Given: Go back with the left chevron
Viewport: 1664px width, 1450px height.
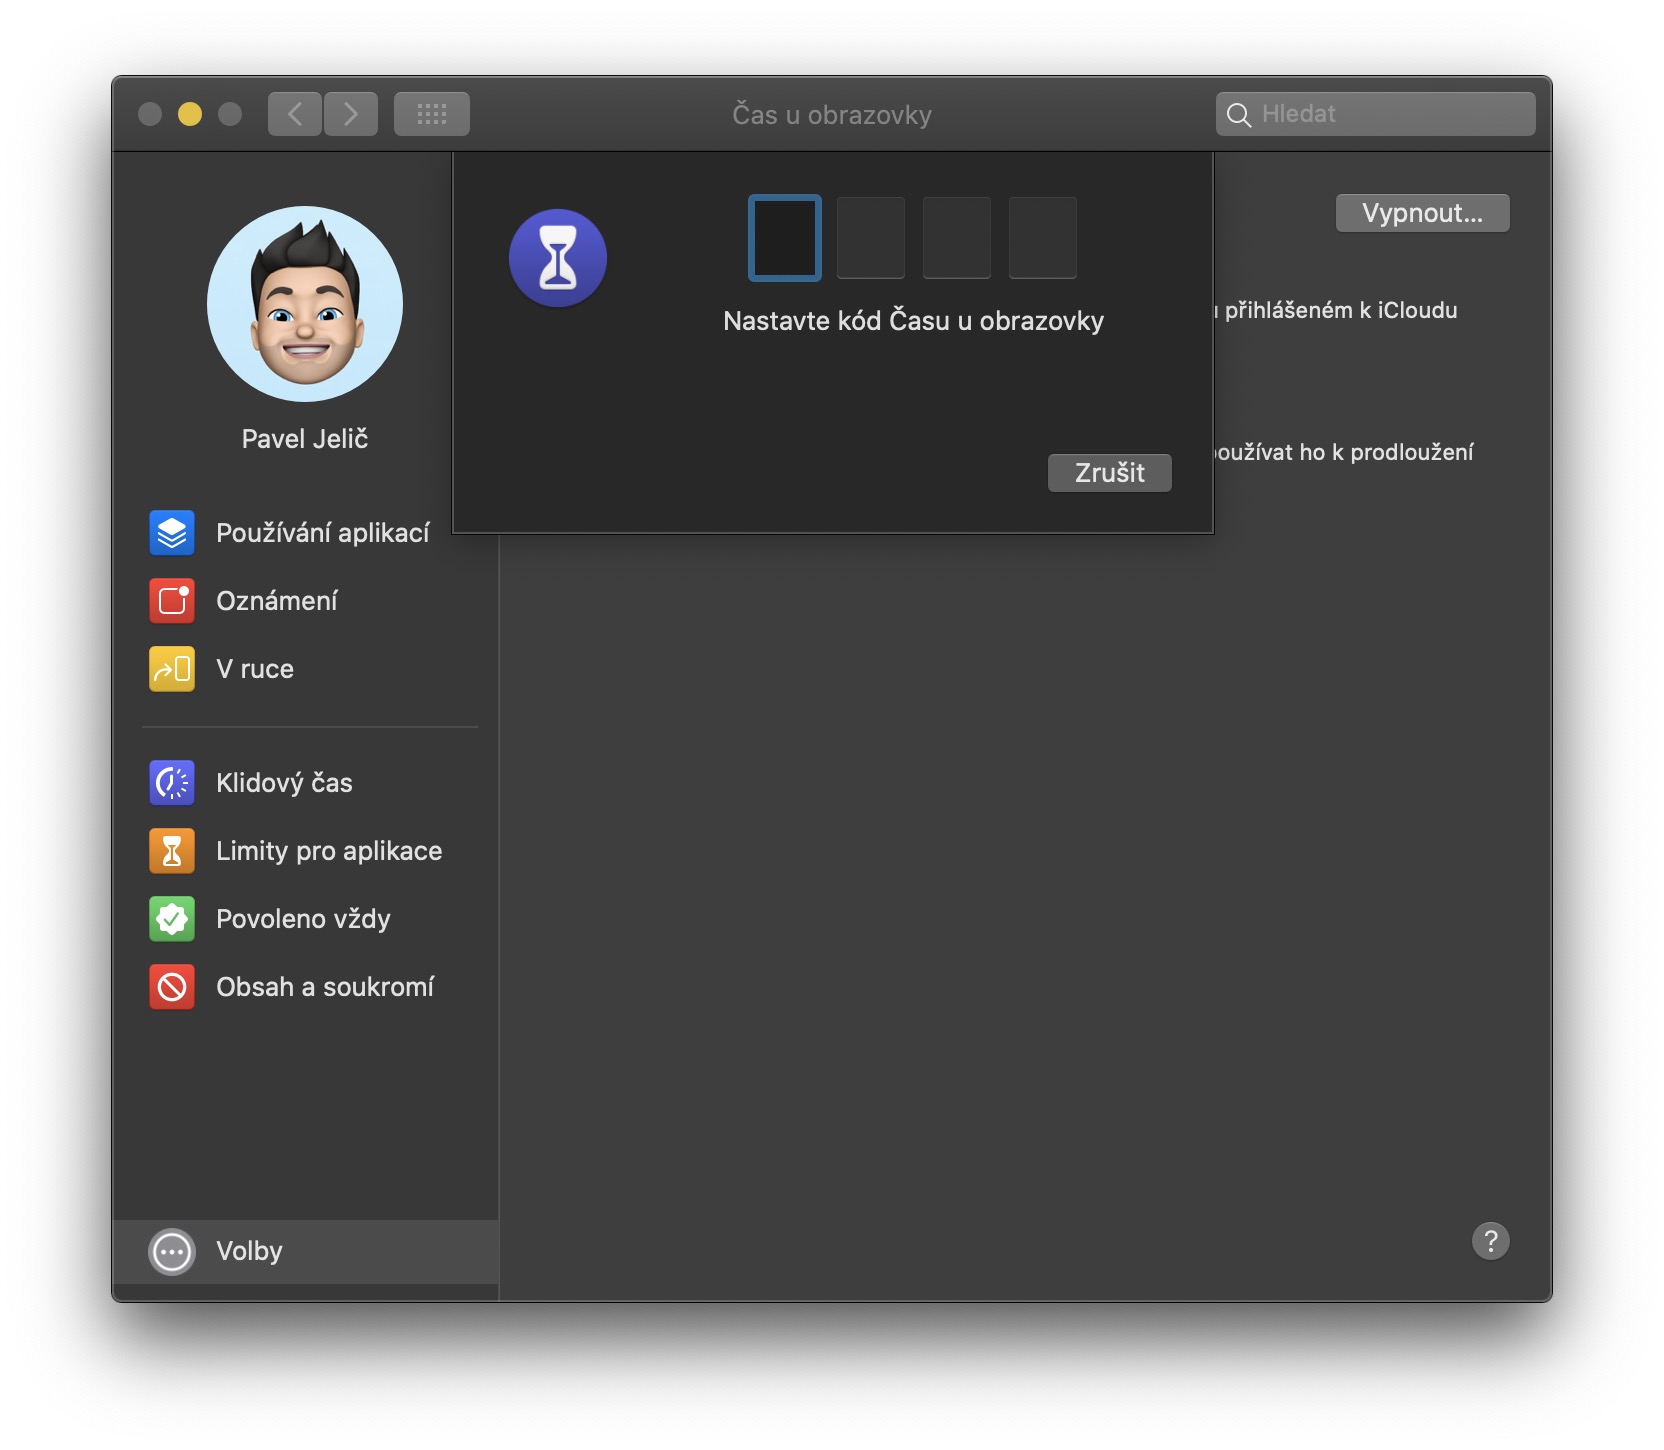Looking at the screenshot, I should (x=295, y=114).
